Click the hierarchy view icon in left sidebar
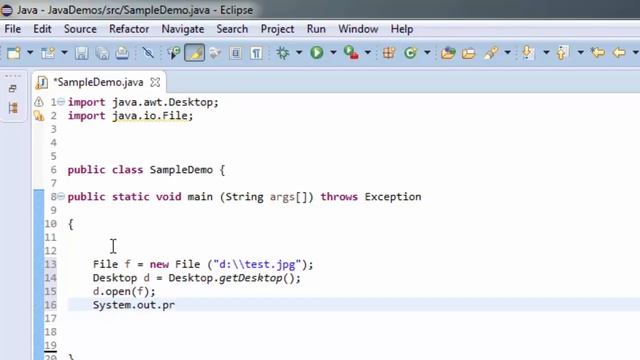640x360 pixels. [13, 108]
